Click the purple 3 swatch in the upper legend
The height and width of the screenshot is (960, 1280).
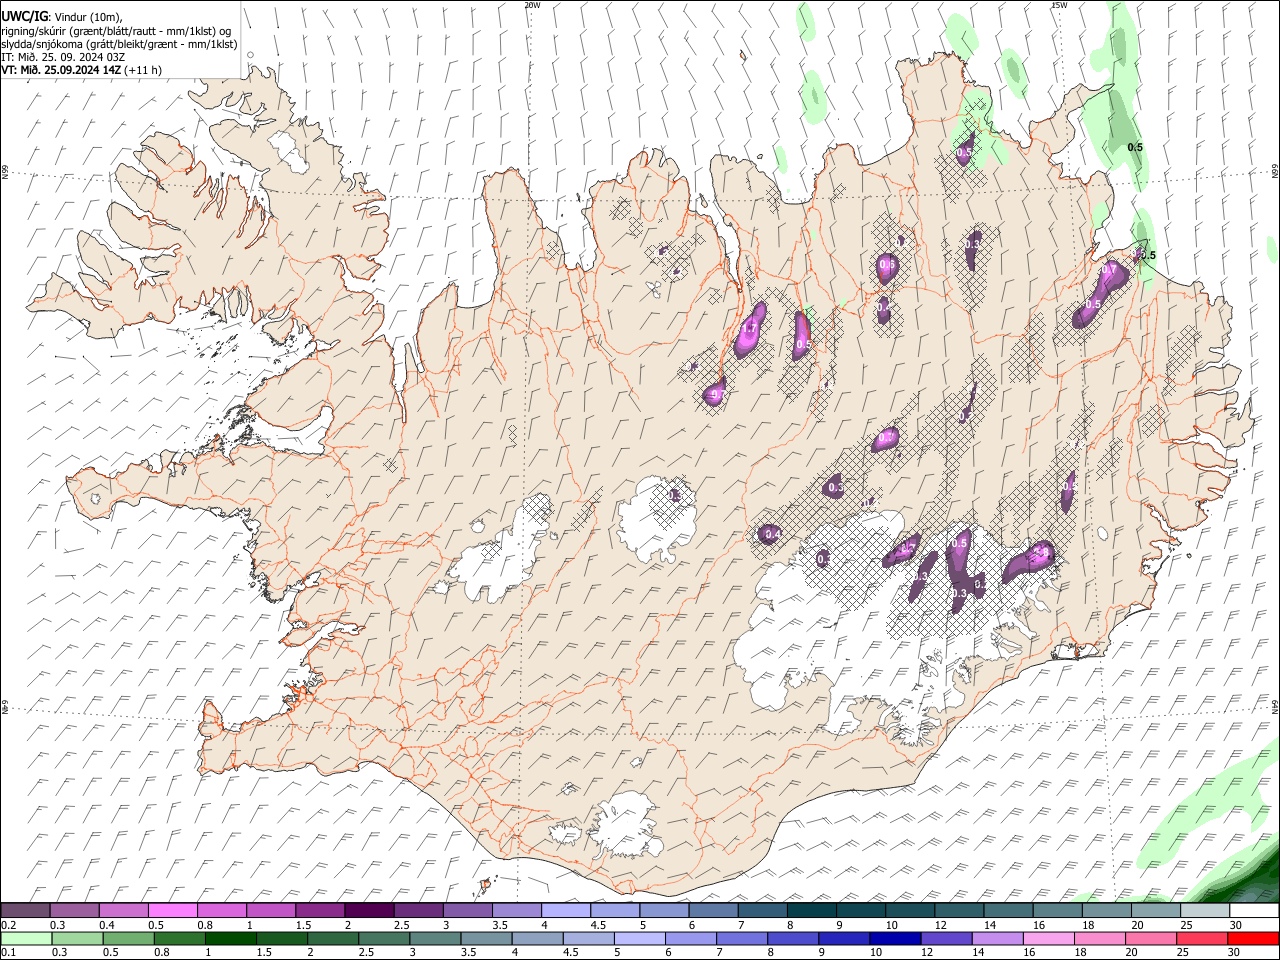pyautogui.click(x=467, y=910)
